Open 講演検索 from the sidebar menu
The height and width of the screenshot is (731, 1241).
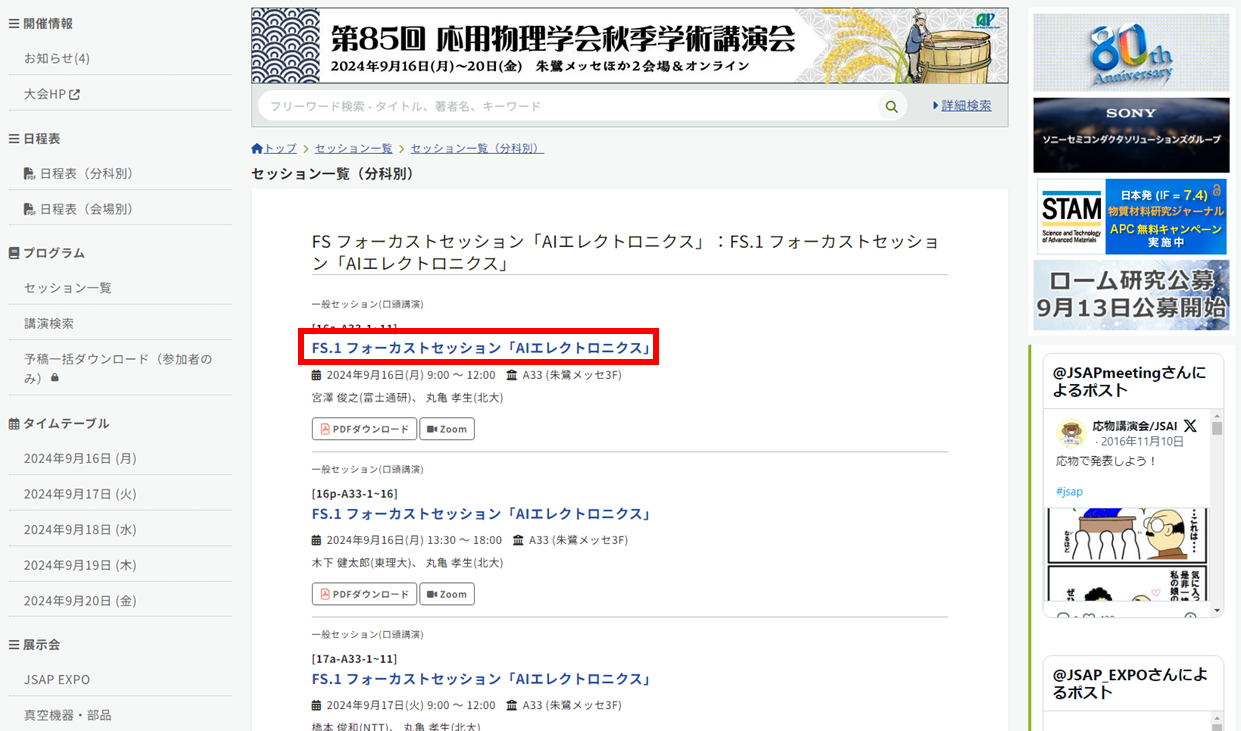click(49, 324)
